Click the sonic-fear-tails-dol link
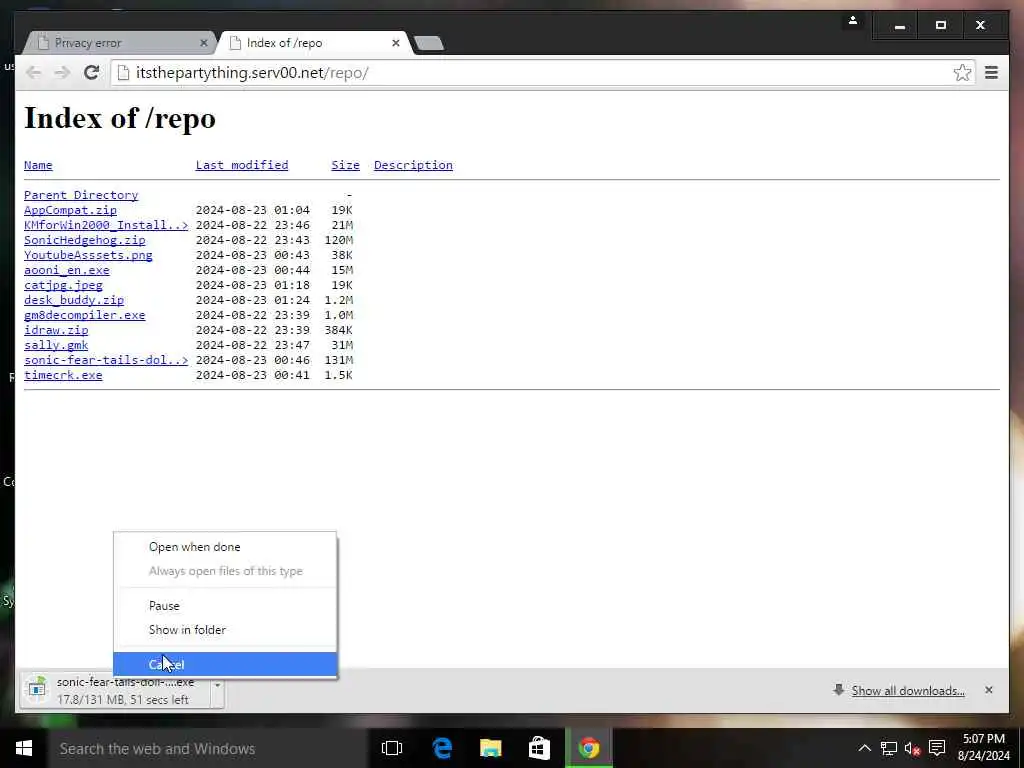 (106, 360)
